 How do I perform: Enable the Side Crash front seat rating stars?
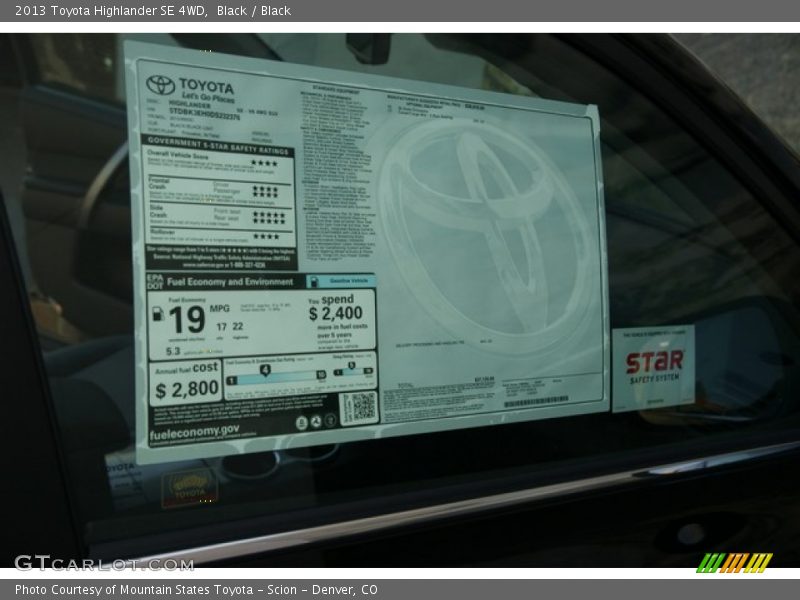(x=268, y=213)
